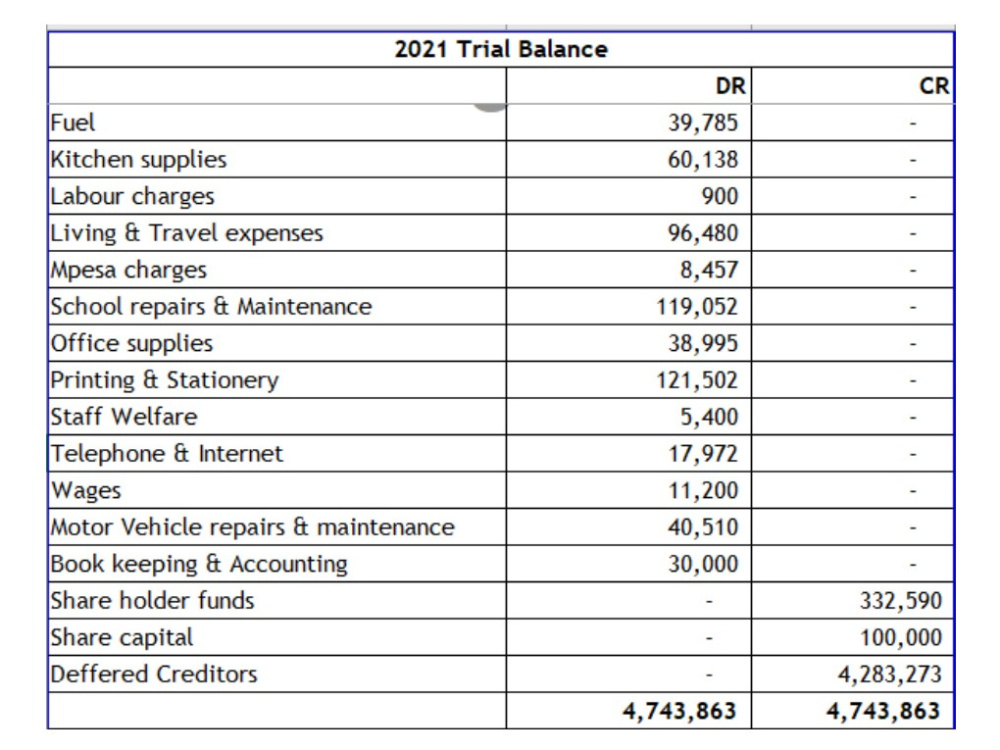Select 'School repairs & Maintenance' label
The width and height of the screenshot is (1000, 750).
pos(211,307)
